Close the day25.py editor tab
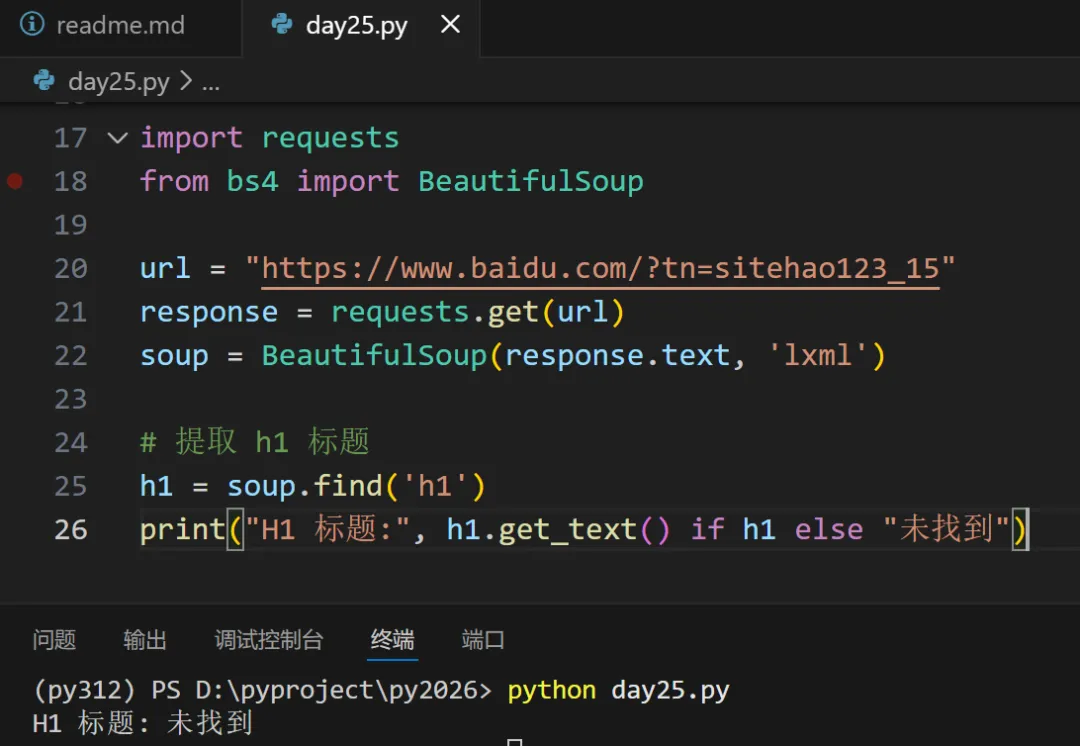Viewport: 1080px width, 746px height. [451, 25]
